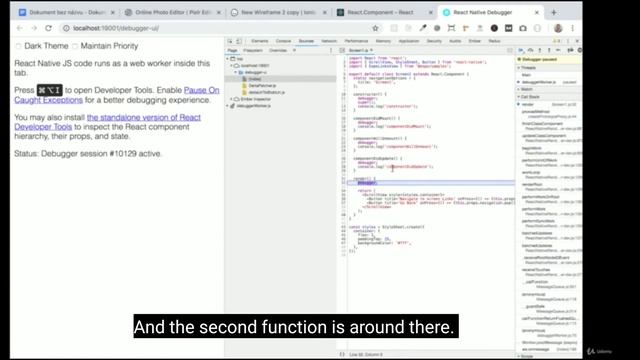Collapse the top tree node
The image size is (640, 360).
pyautogui.click(x=228, y=59)
